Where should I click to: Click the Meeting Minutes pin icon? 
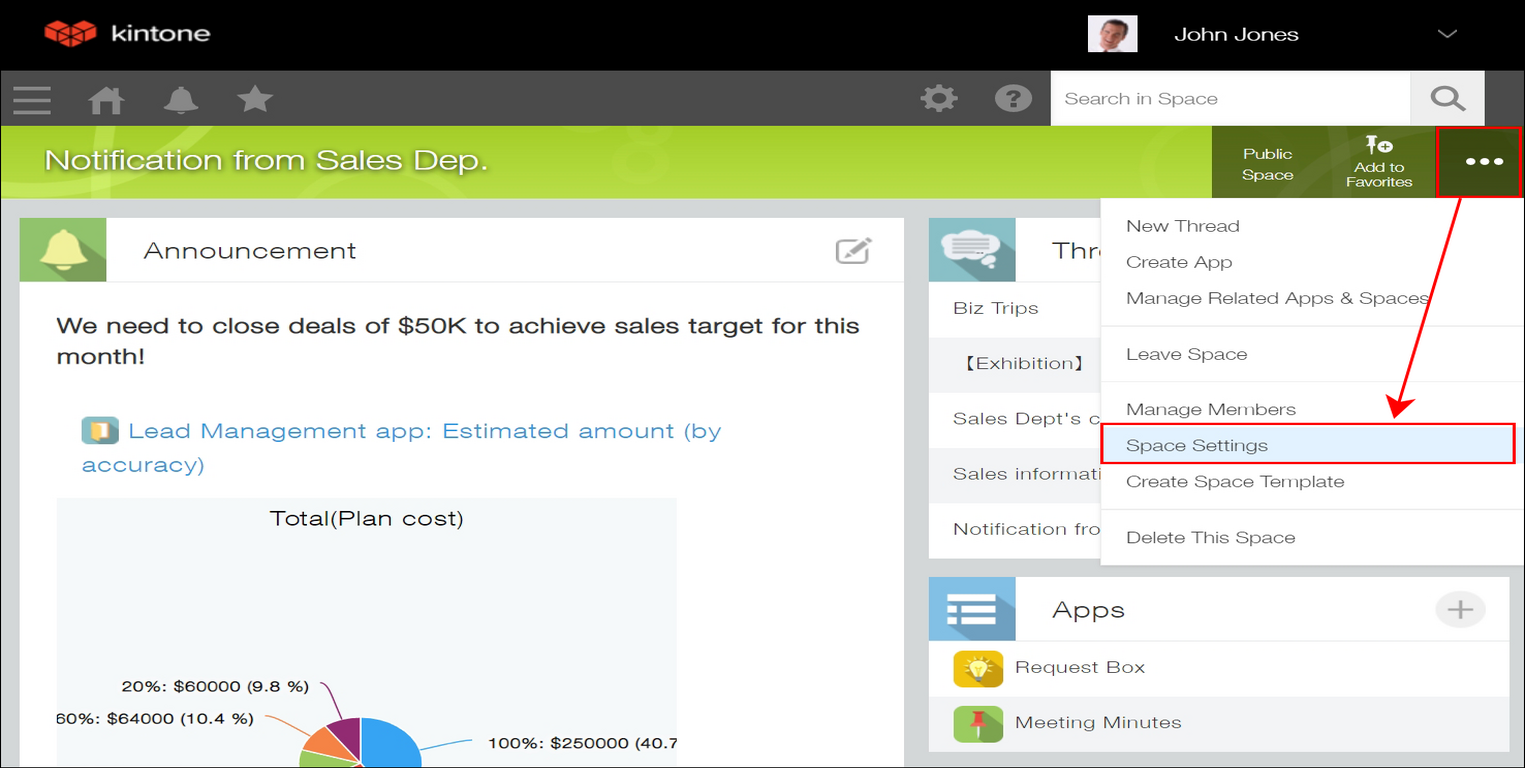977,723
